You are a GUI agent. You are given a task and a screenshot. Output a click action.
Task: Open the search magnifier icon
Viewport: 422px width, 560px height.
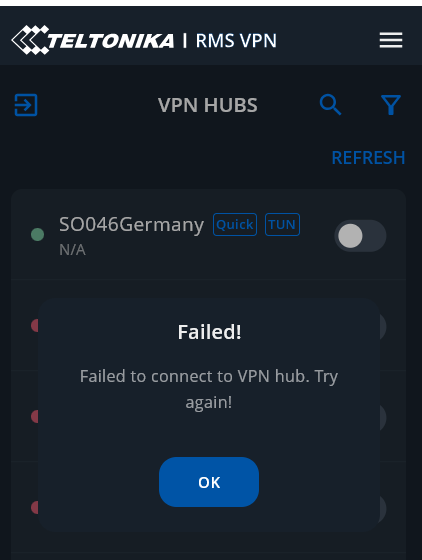click(x=331, y=105)
